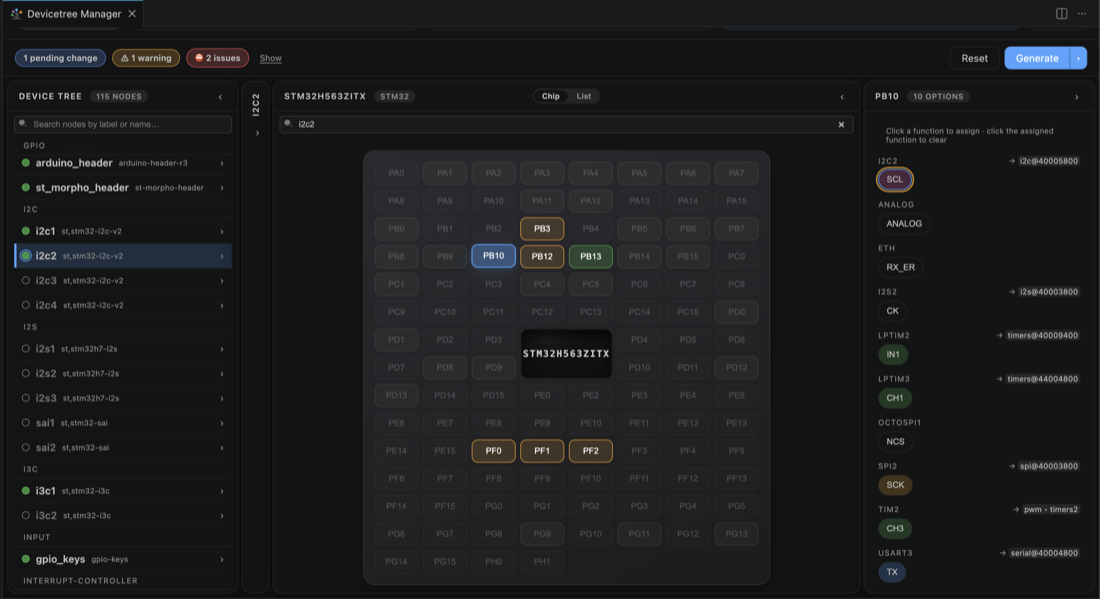The image size is (1100, 599).
Task: Enable the sai1 node status circle
Action: (x=26, y=423)
